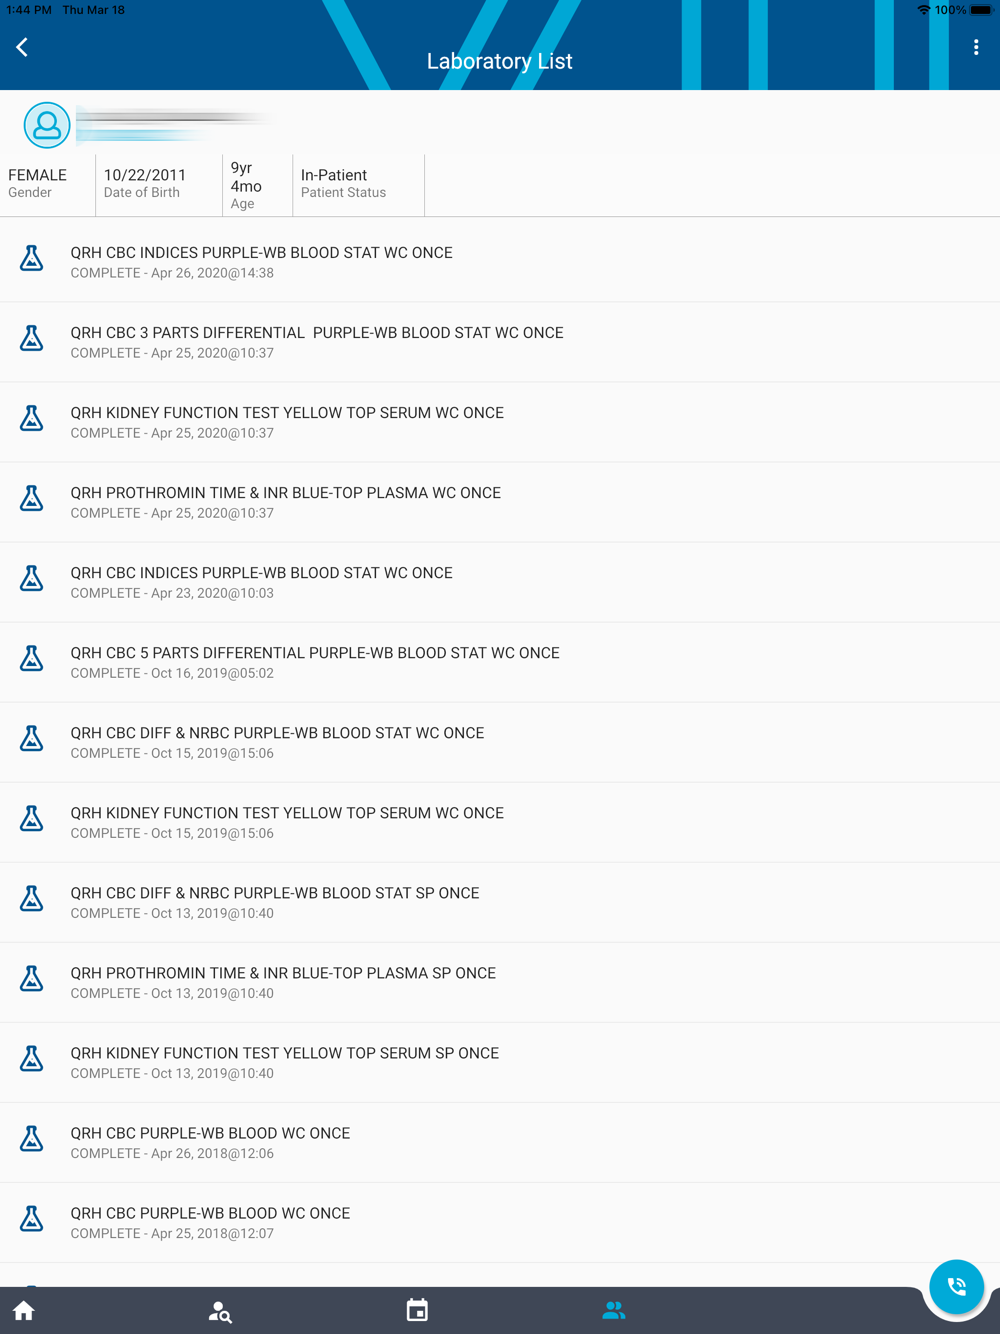Image resolution: width=1000 pixels, height=1334 pixels.
Task: Open QRH CBC result from Apr 26, 2018
Action: 500,1142
